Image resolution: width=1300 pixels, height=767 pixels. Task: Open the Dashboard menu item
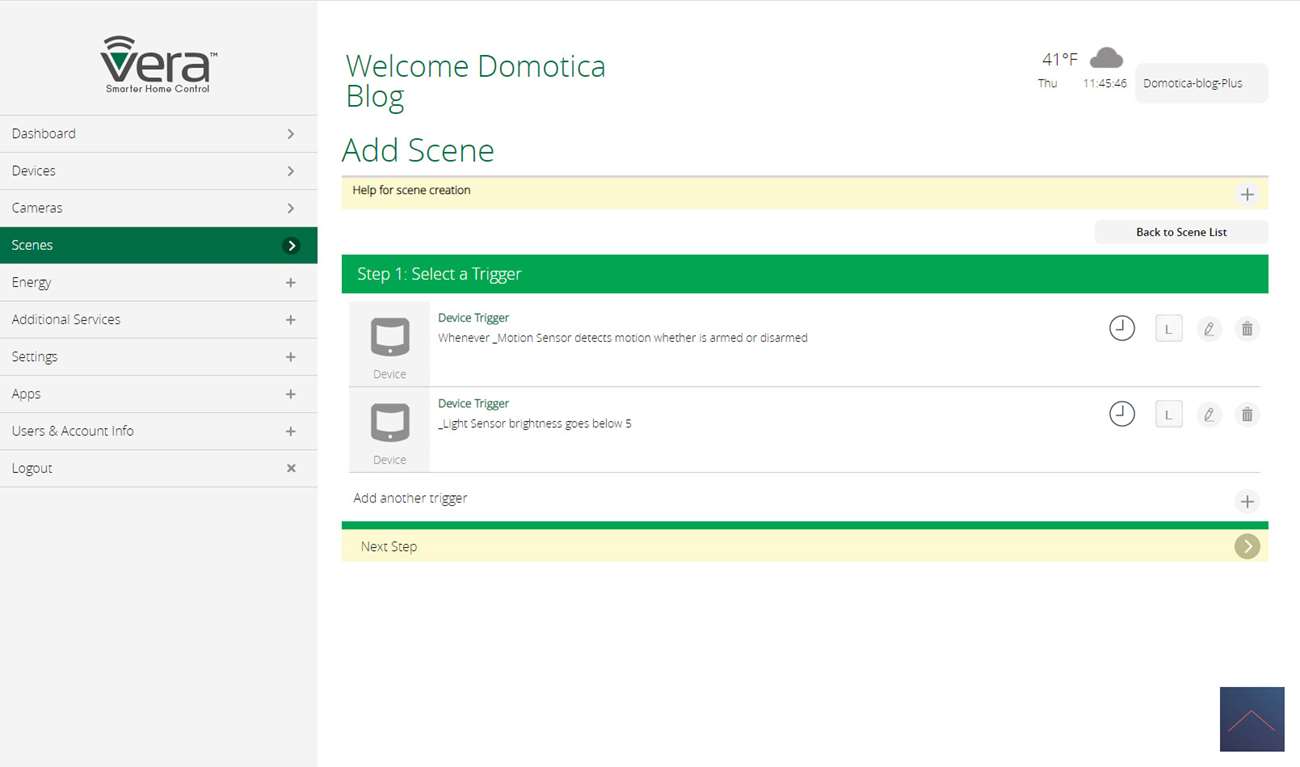(x=158, y=134)
